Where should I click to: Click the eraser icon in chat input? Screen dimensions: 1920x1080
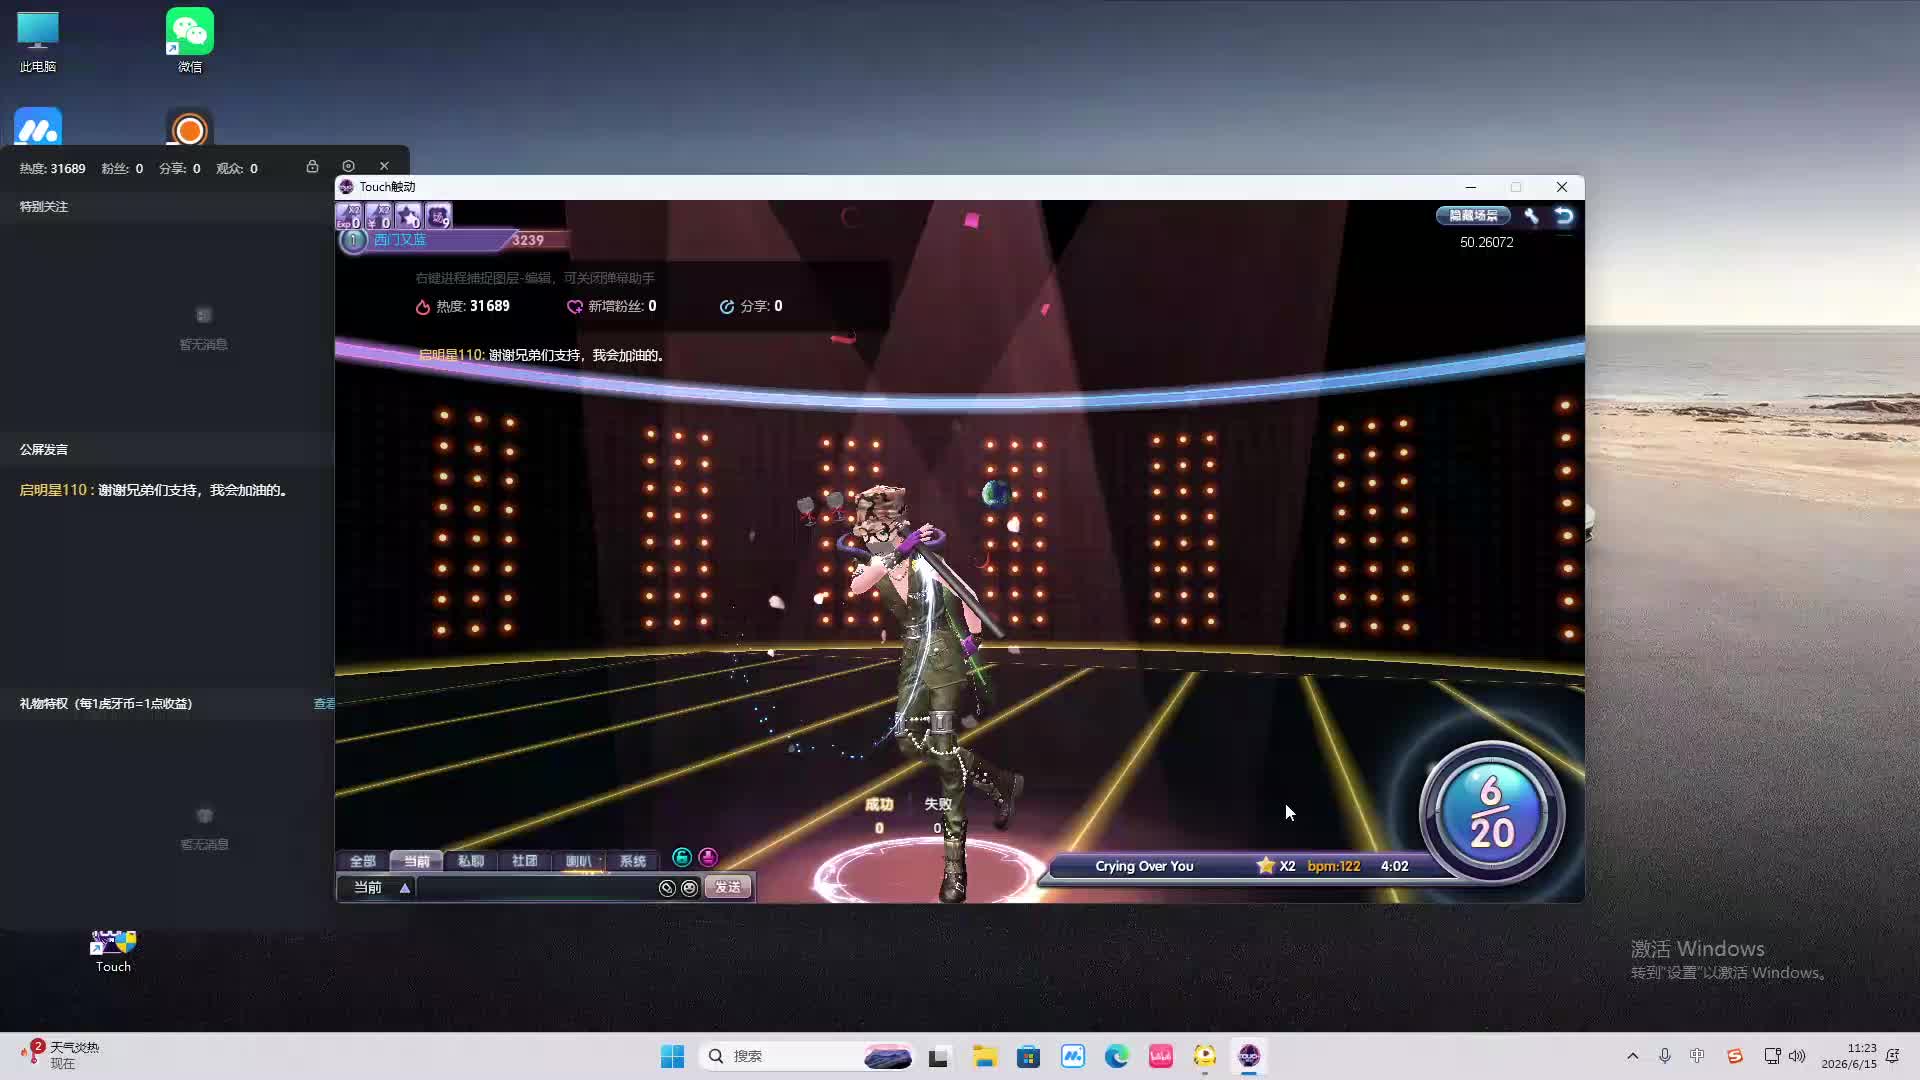[x=667, y=888]
